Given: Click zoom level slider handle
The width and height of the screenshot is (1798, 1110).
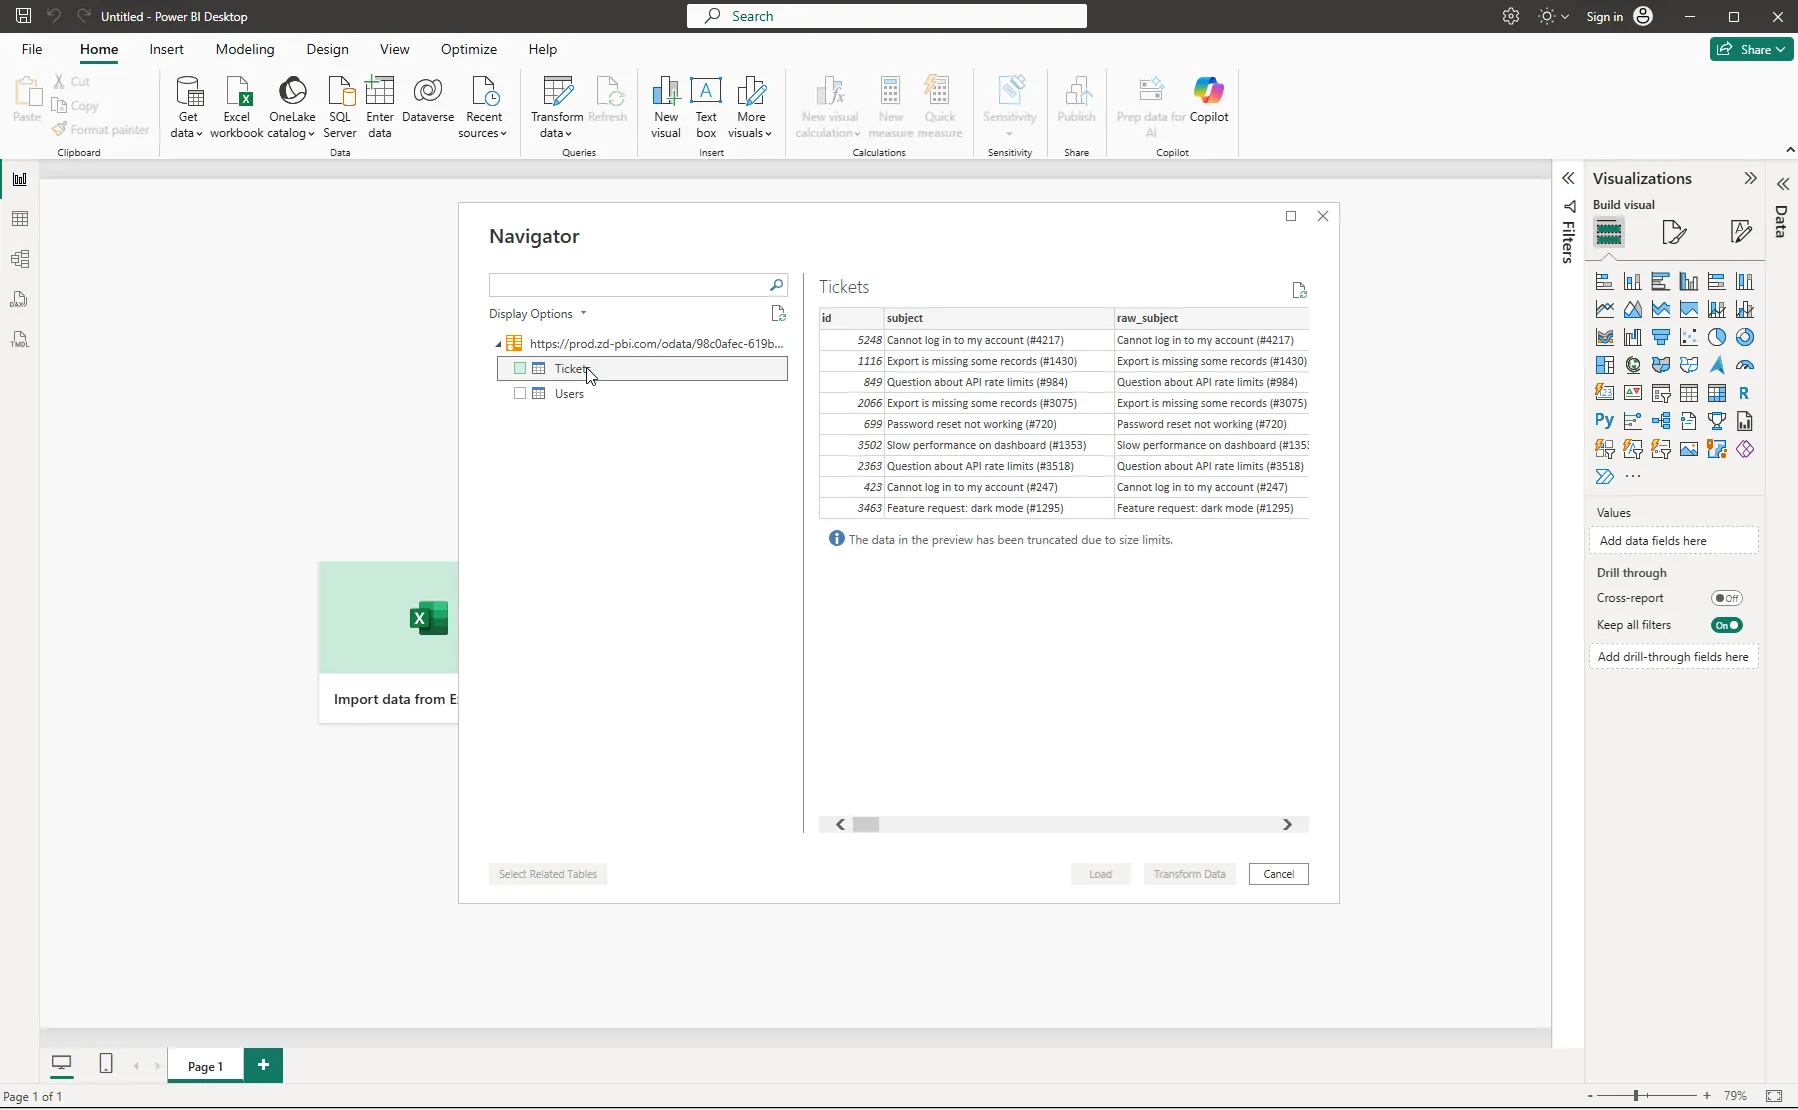Looking at the screenshot, I should [x=1636, y=1096].
